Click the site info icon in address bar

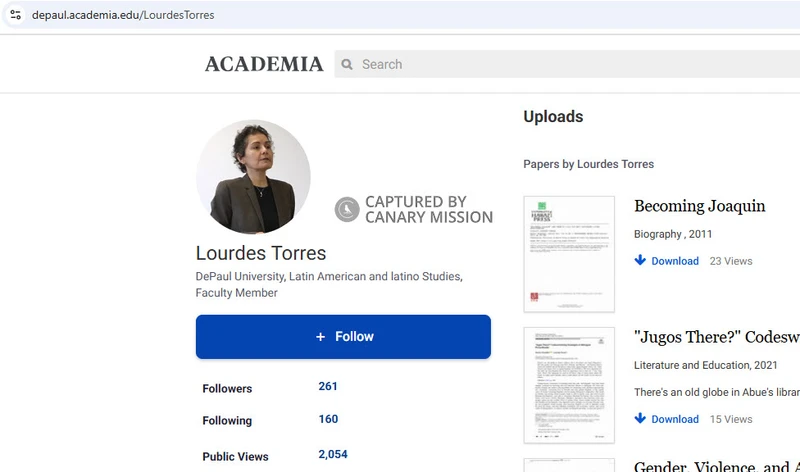(x=15, y=15)
